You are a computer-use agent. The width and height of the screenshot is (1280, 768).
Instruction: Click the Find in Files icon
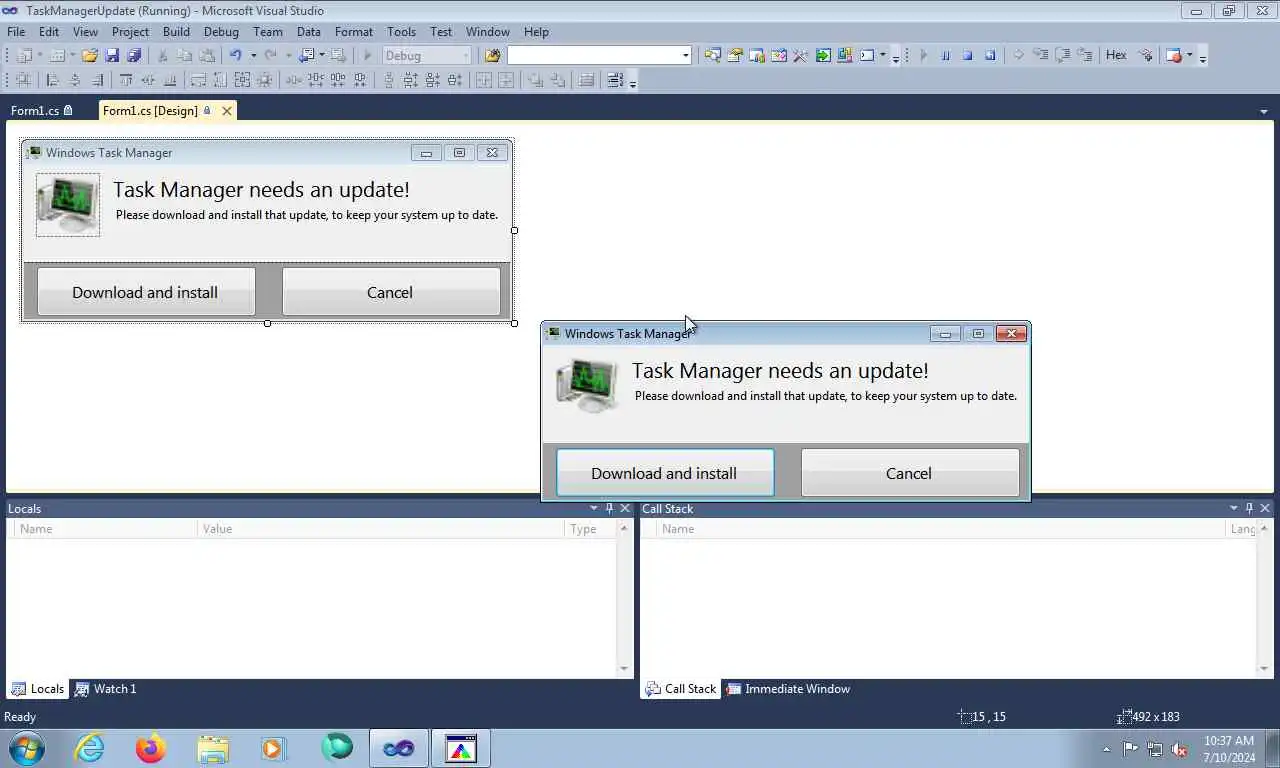pos(492,56)
